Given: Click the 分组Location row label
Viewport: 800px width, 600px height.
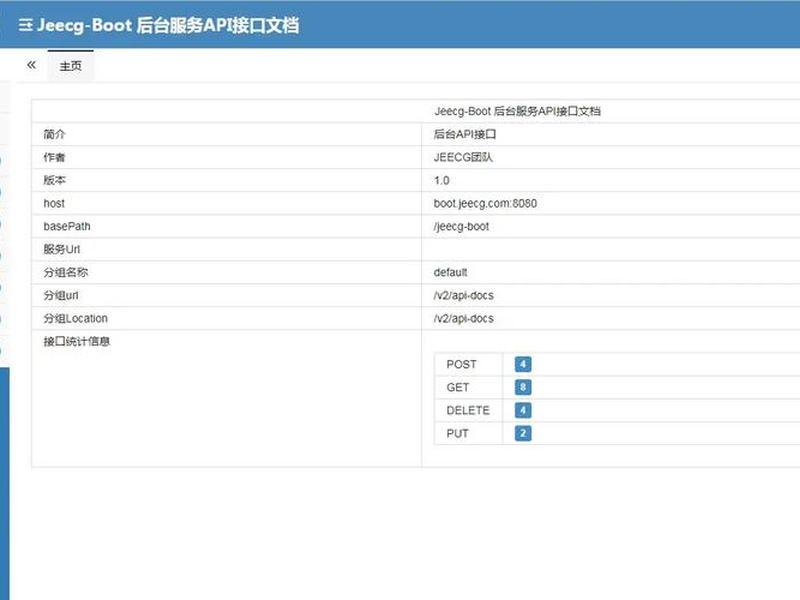Looking at the screenshot, I should pos(76,318).
